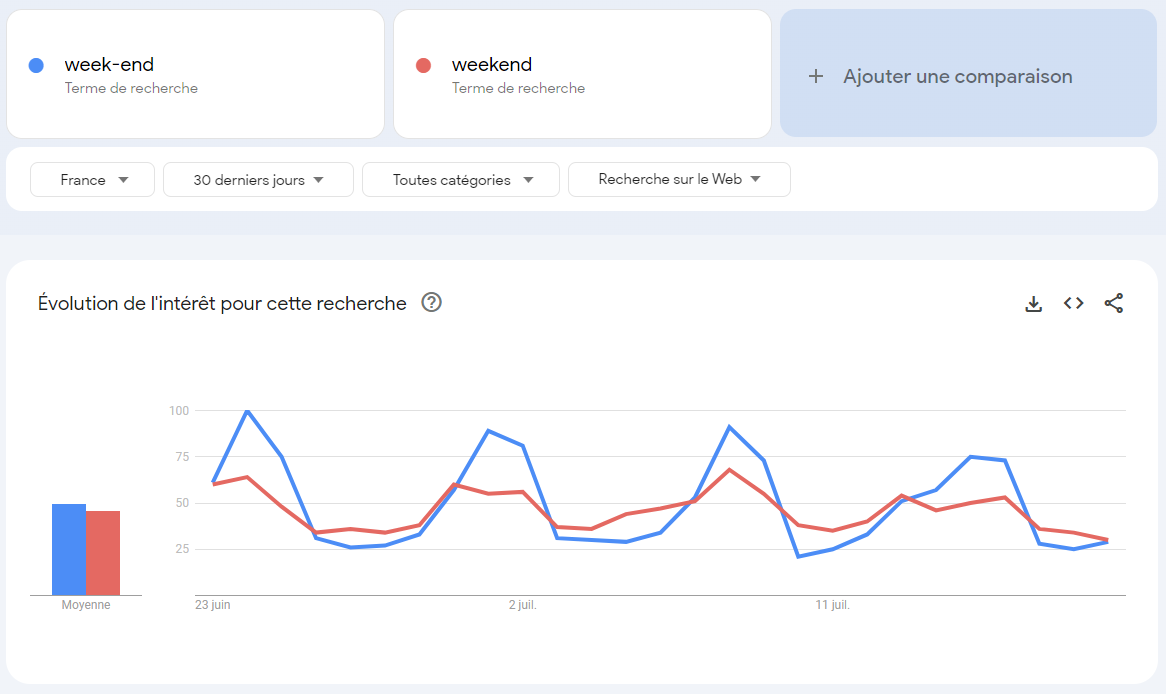Image resolution: width=1166 pixels, height=694 pixels.
Task: Open the Recherche sur le Web dropdown
Action: pos(679,179)
